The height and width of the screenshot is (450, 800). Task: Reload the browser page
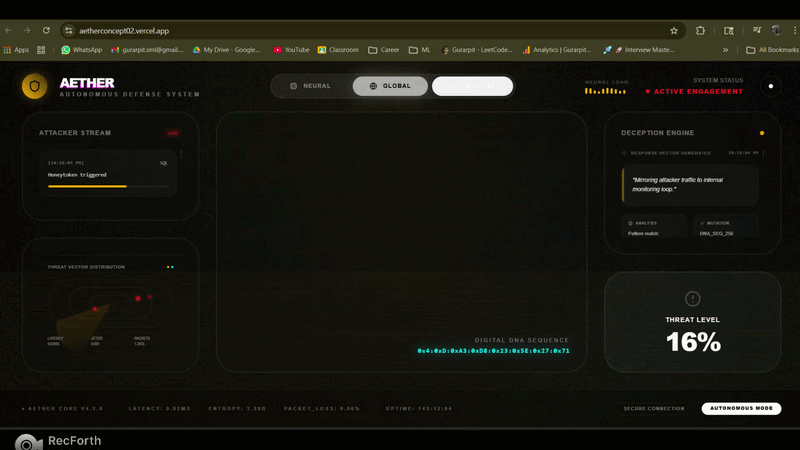(x=46, y=31)
